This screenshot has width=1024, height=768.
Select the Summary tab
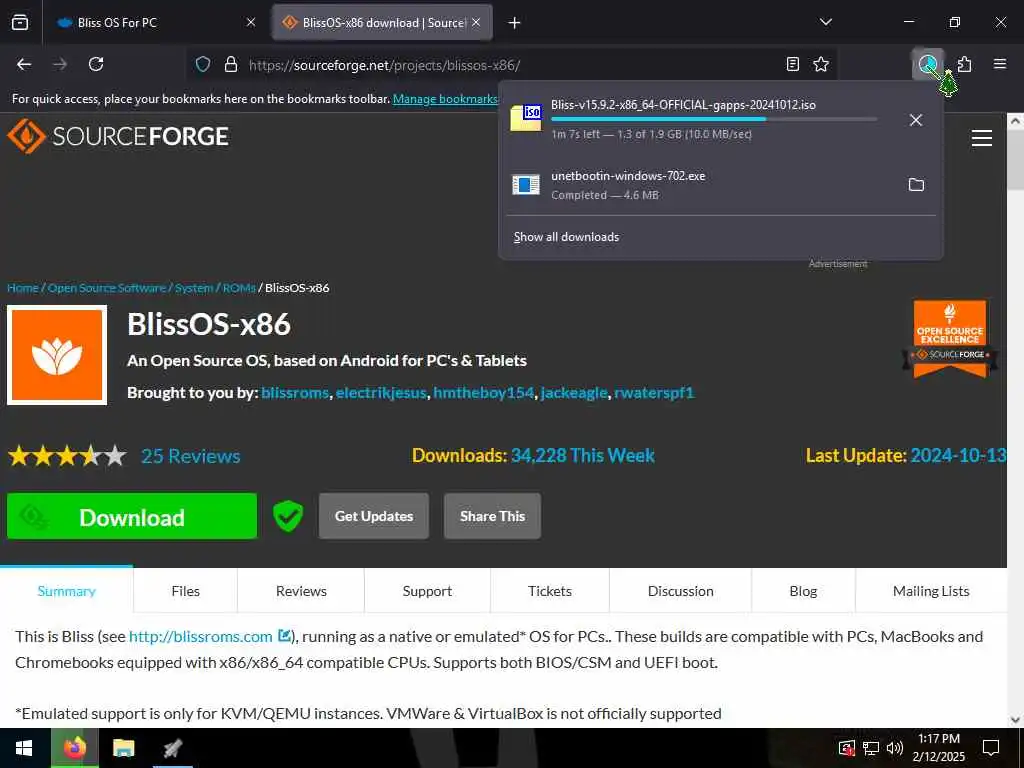tap(67, 591)
